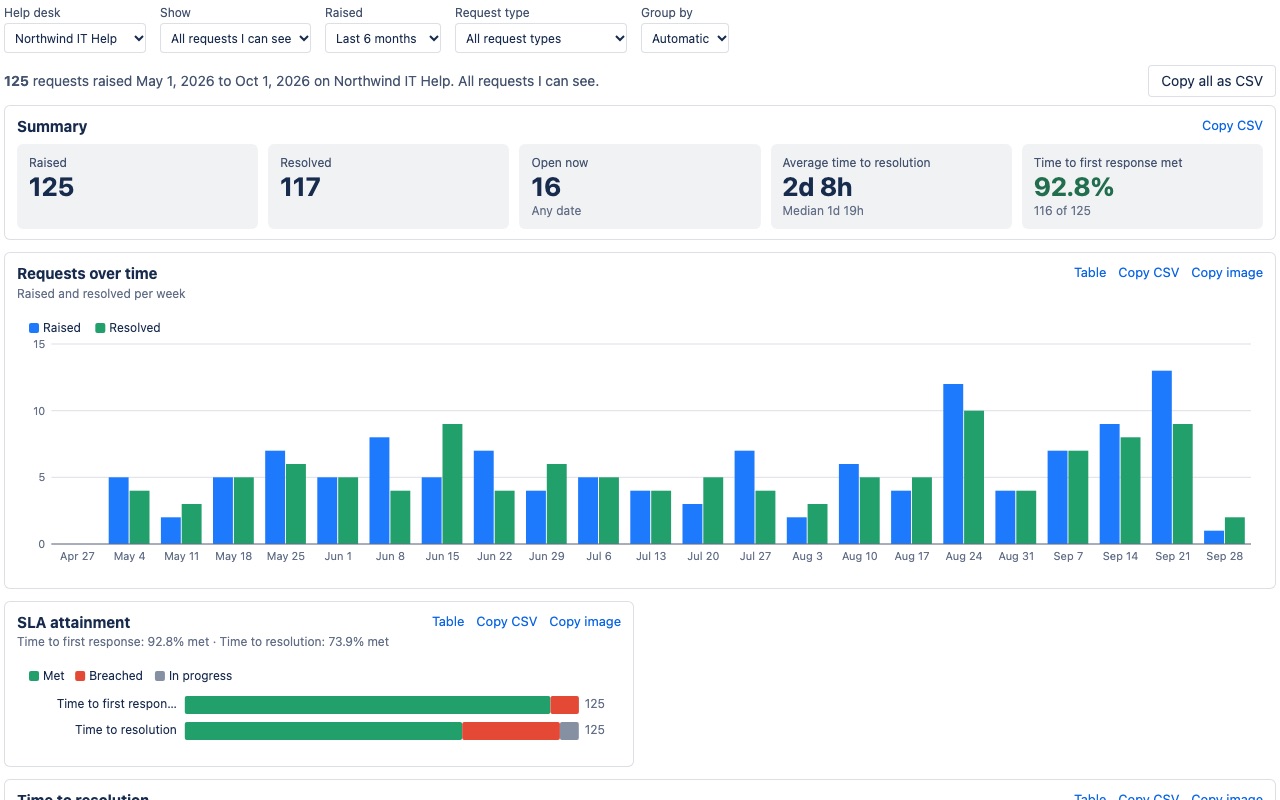The width and height of the screenshot is (1280, 800).
Task: Click the blue Raised bar for May 25
Action: click(x=275, y=498)
